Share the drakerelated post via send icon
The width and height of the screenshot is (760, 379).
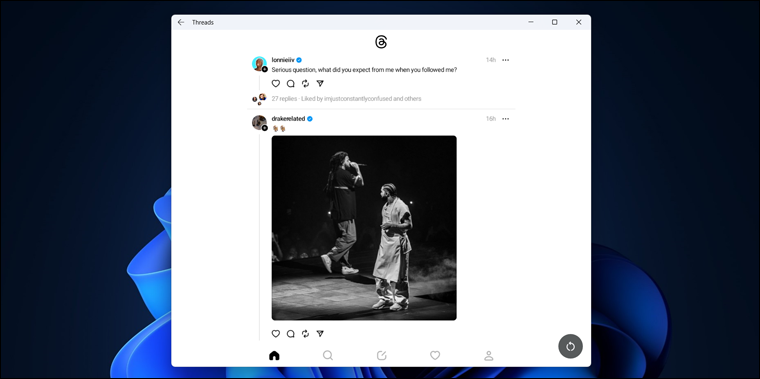pos(320,333)
